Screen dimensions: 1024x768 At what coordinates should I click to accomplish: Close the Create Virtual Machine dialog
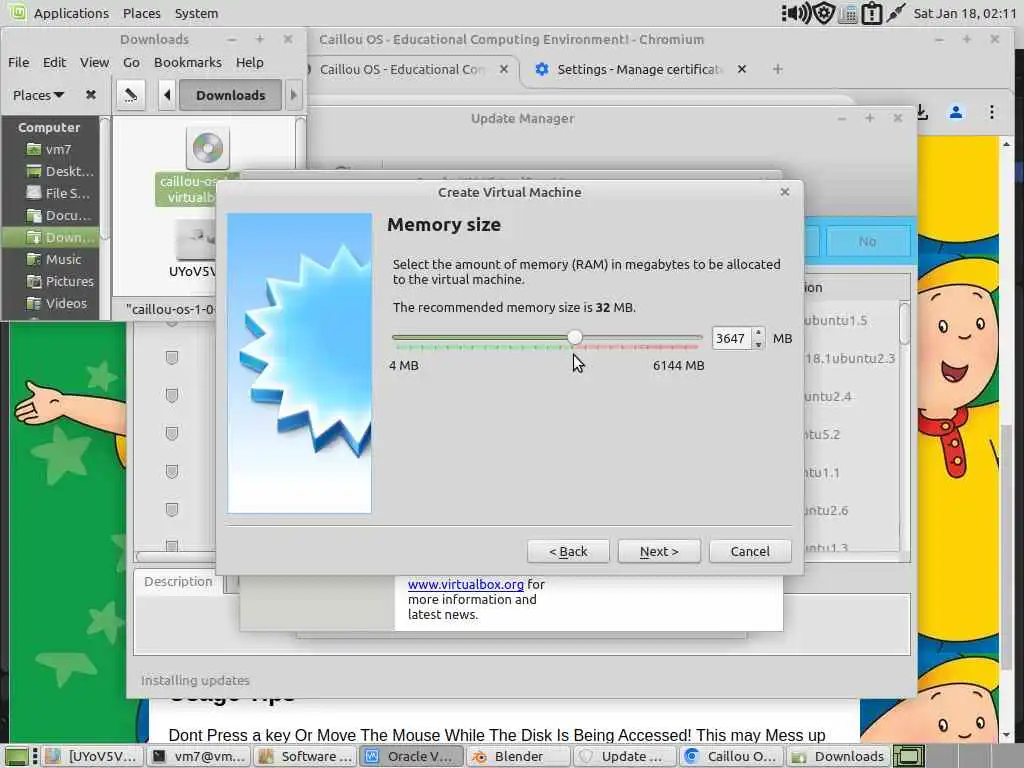(785, 192)
